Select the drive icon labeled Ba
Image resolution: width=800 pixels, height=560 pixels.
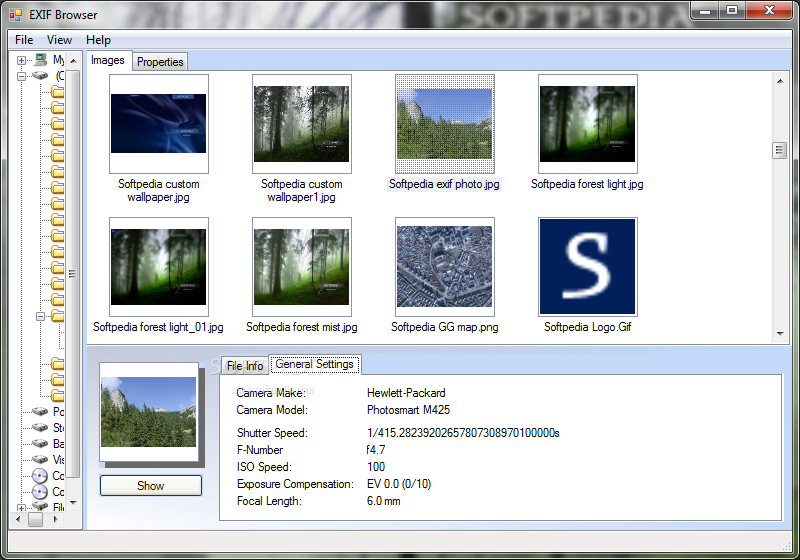click(40, 443)
